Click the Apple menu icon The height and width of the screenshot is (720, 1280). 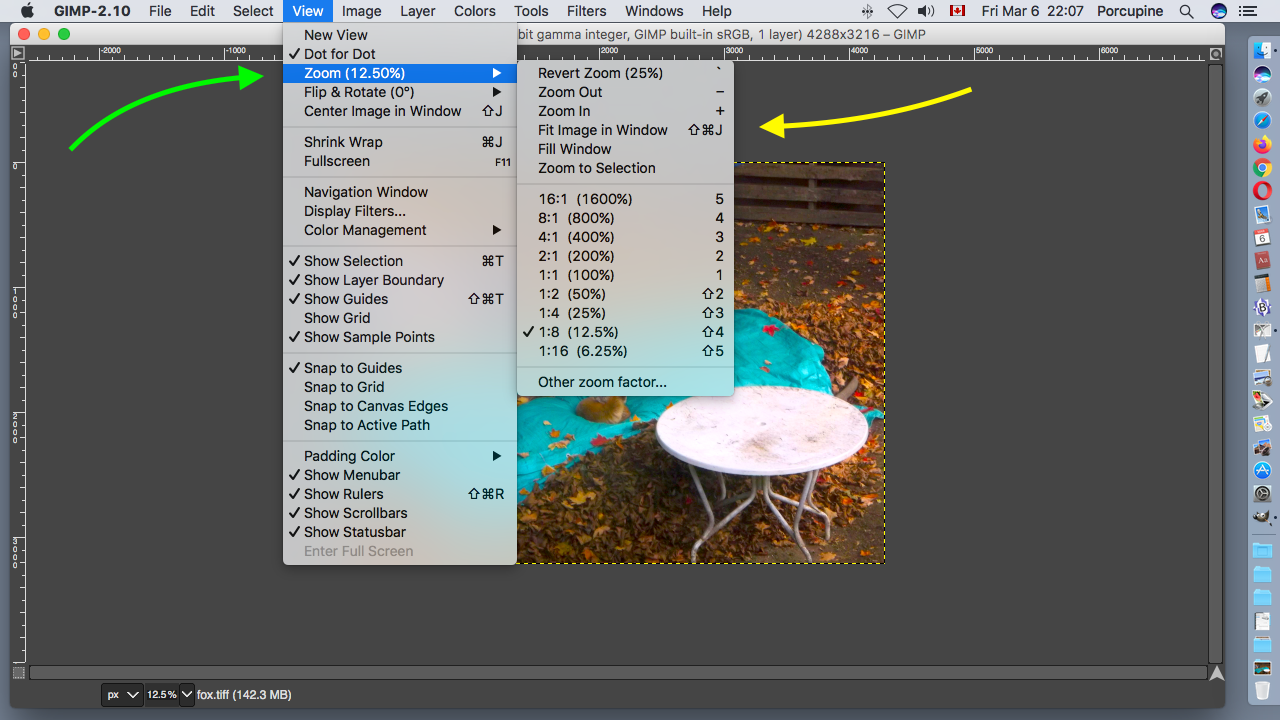(27, 11)
